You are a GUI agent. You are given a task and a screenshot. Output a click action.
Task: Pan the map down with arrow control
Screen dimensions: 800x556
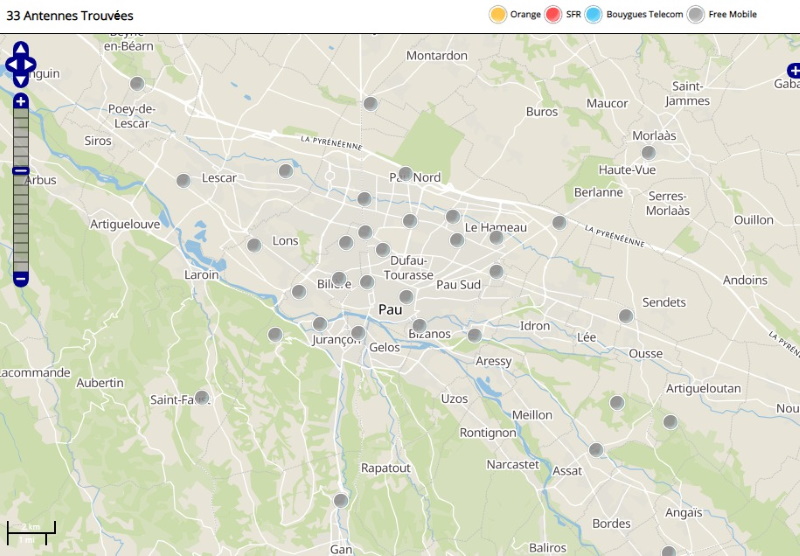tap(21, 81)
